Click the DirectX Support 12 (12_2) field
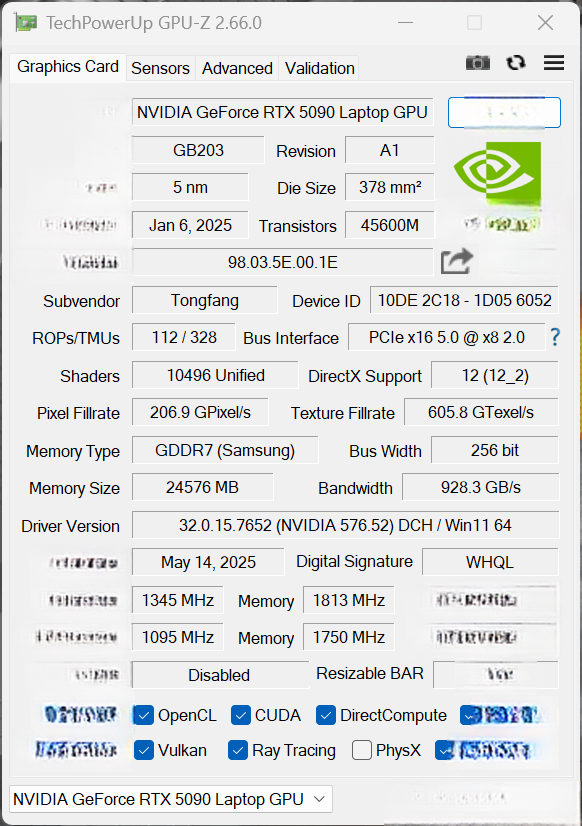582x826 pixels. (495, 375)
